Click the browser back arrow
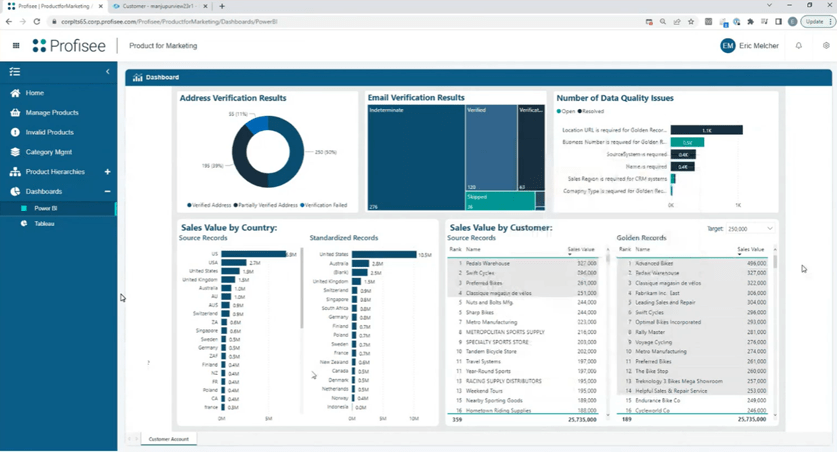The width and height of the screenshot is (837, 452). 9,22
